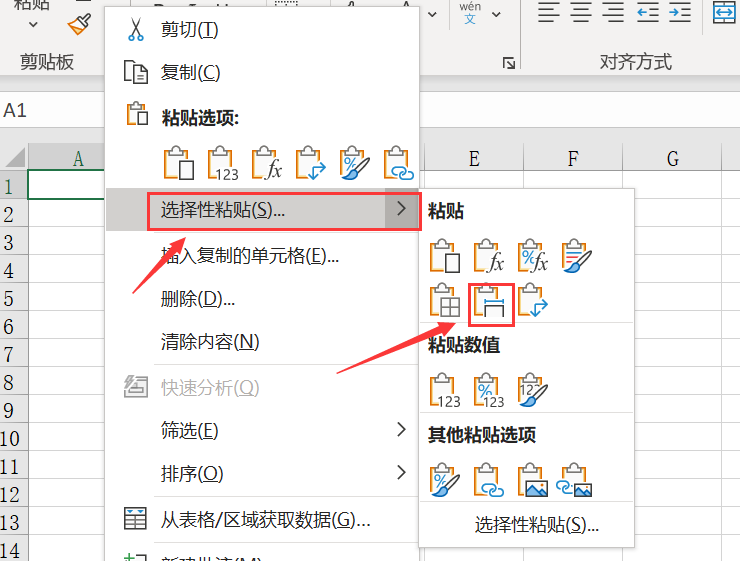Viewport: 740px width, 561px height.
Task: Click Values 123 icon under 粘贴数值
Action: tap(445, 390)
